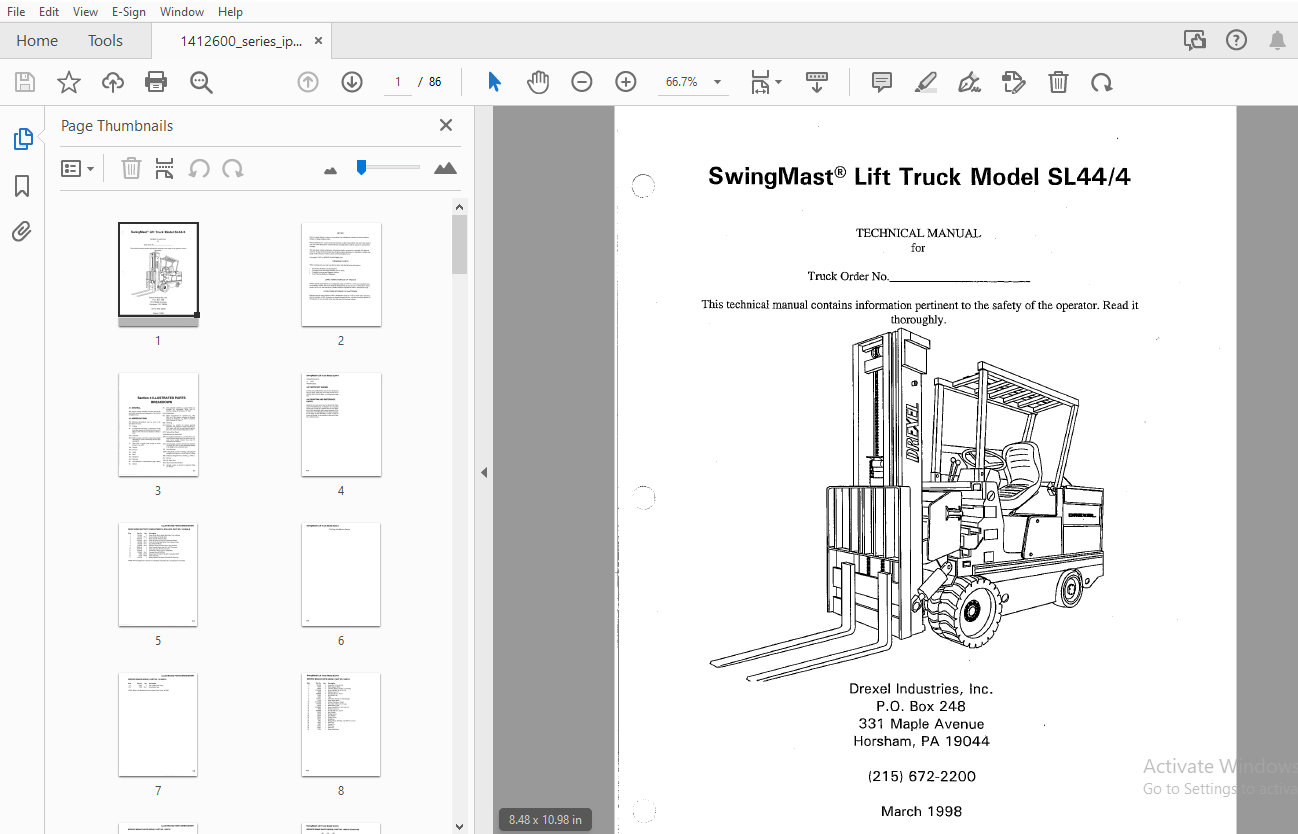
Task: Select page 8 thumbnail
Action: coord(341,724)
